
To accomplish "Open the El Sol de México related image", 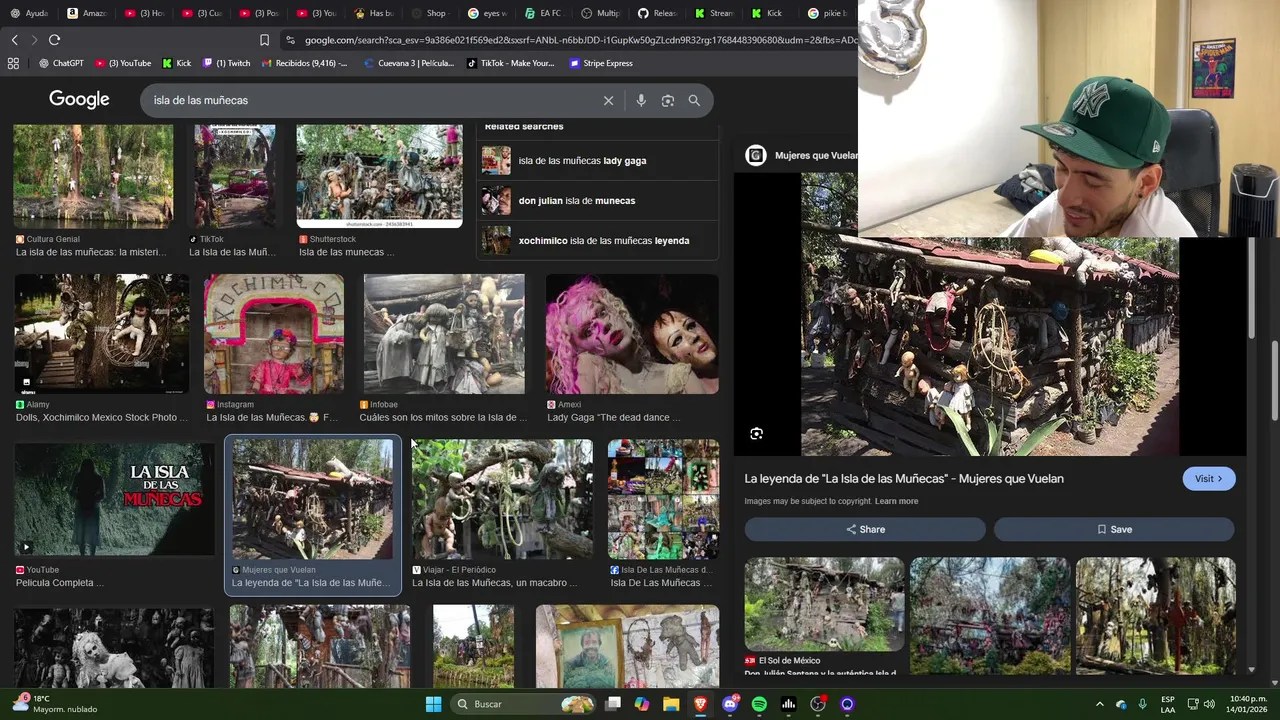I will coord(824,604).
